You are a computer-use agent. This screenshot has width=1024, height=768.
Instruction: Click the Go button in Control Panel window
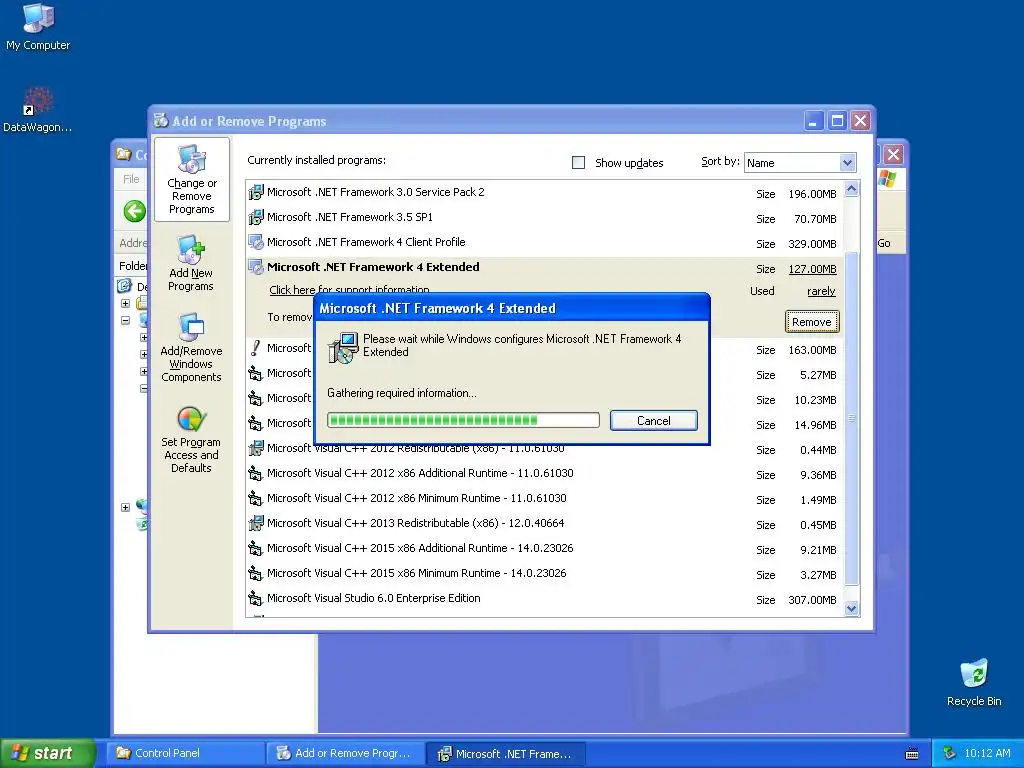pos(884,243)
